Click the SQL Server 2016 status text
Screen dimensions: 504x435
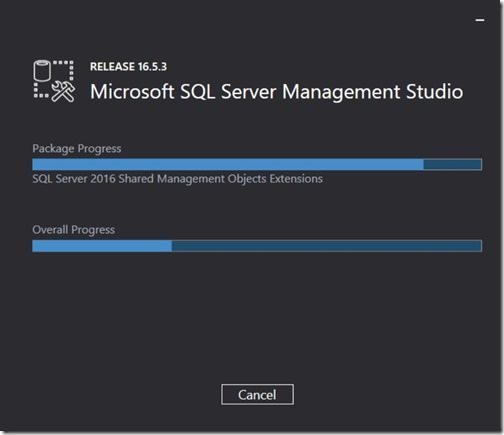pyautogui.click(x=177, y=179)
